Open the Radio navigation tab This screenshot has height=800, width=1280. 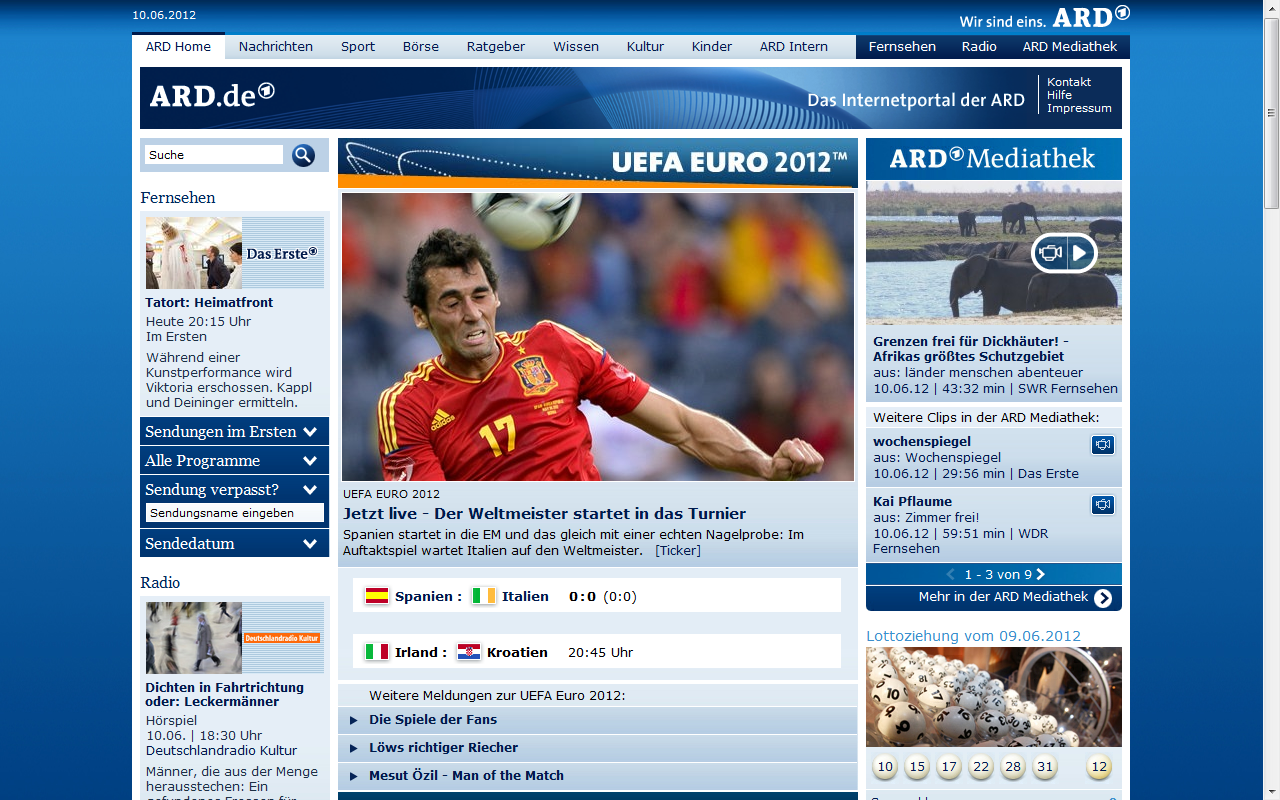pos(979,47)
